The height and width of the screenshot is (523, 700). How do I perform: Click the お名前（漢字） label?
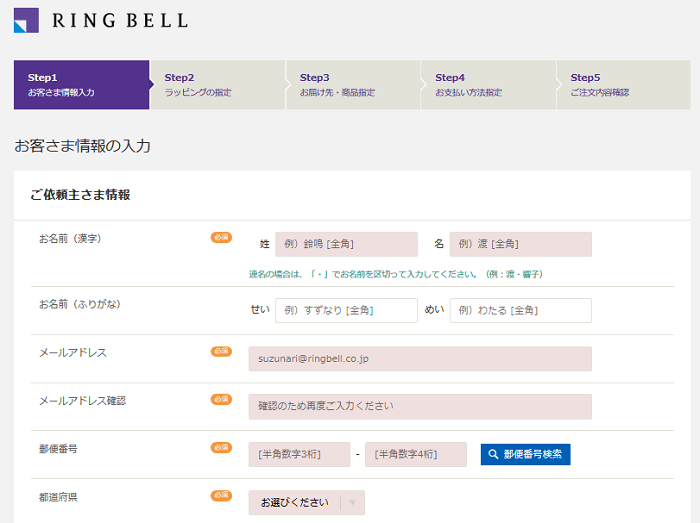[x=70, y=239]
